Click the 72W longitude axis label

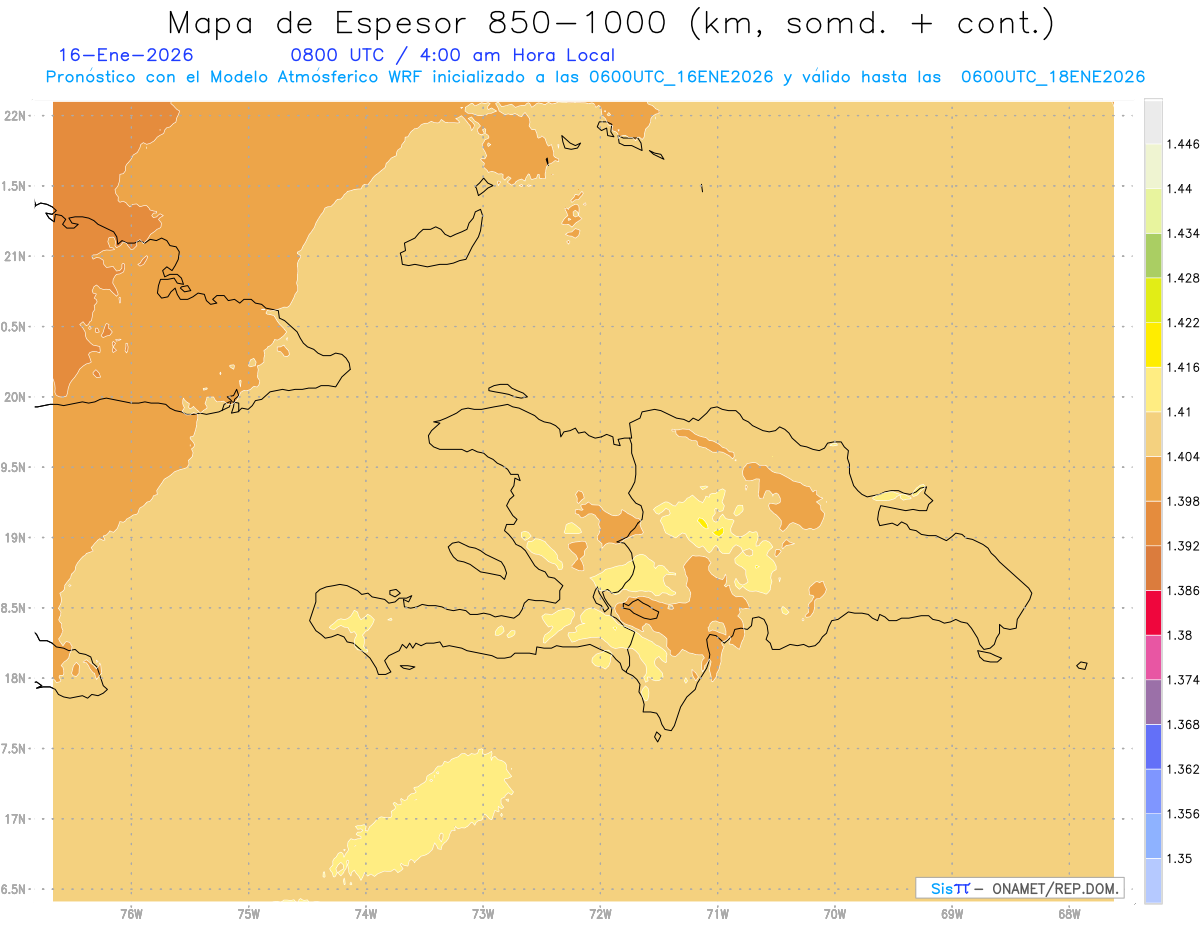[601, 913]
